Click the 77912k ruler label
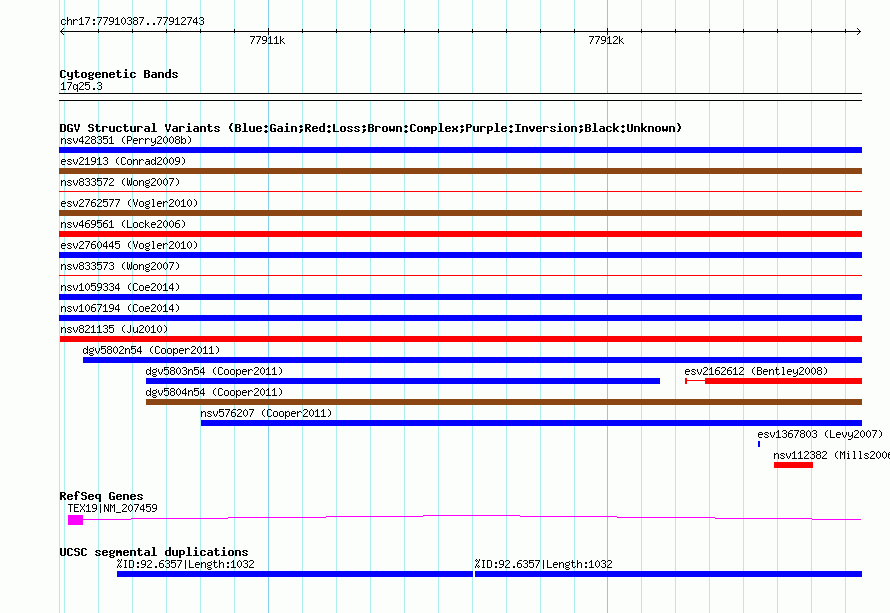 [x=606, y=40]
